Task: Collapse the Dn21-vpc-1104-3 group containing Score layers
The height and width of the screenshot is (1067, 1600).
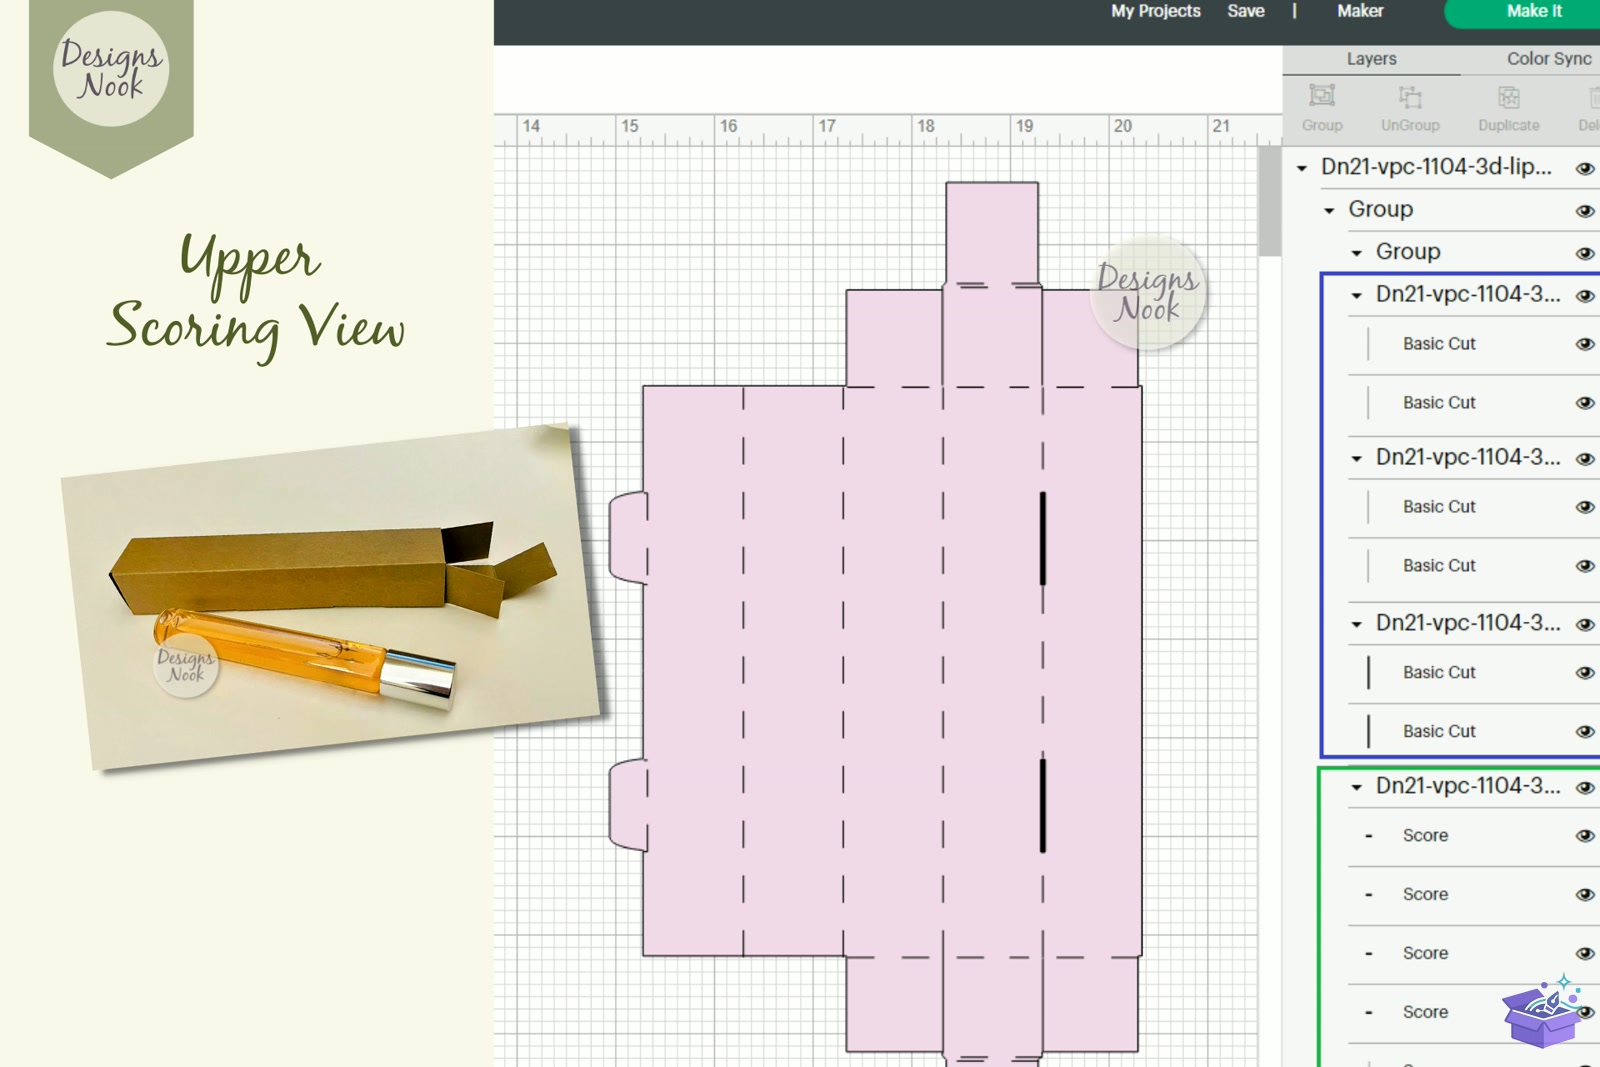Action: [1357, 787]
